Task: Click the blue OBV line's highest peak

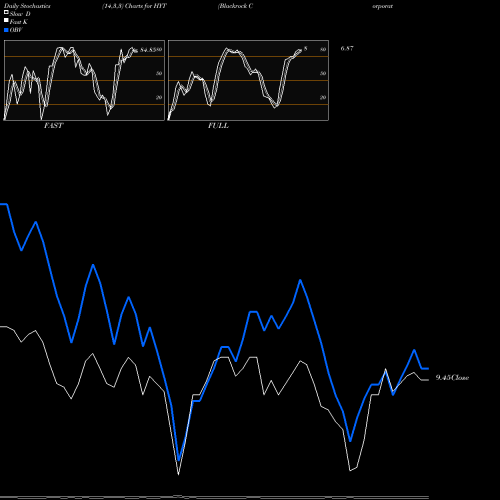Action: [4, 204]
